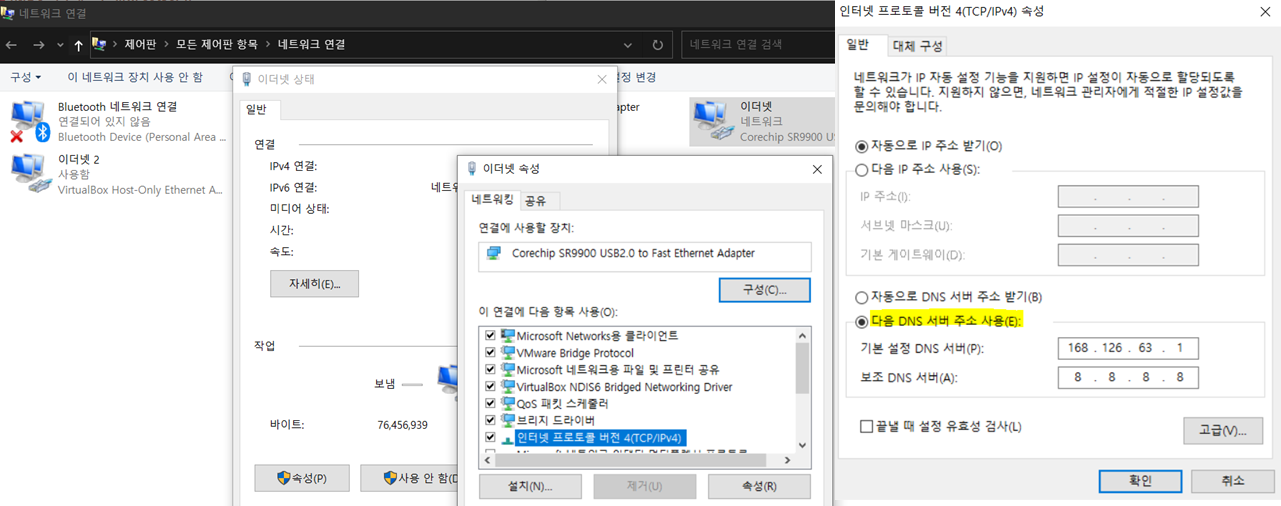1281x506 pixels.
Task: Click 확인 button in TCP/IPv4 properties
Action: tap(1140, 481)
